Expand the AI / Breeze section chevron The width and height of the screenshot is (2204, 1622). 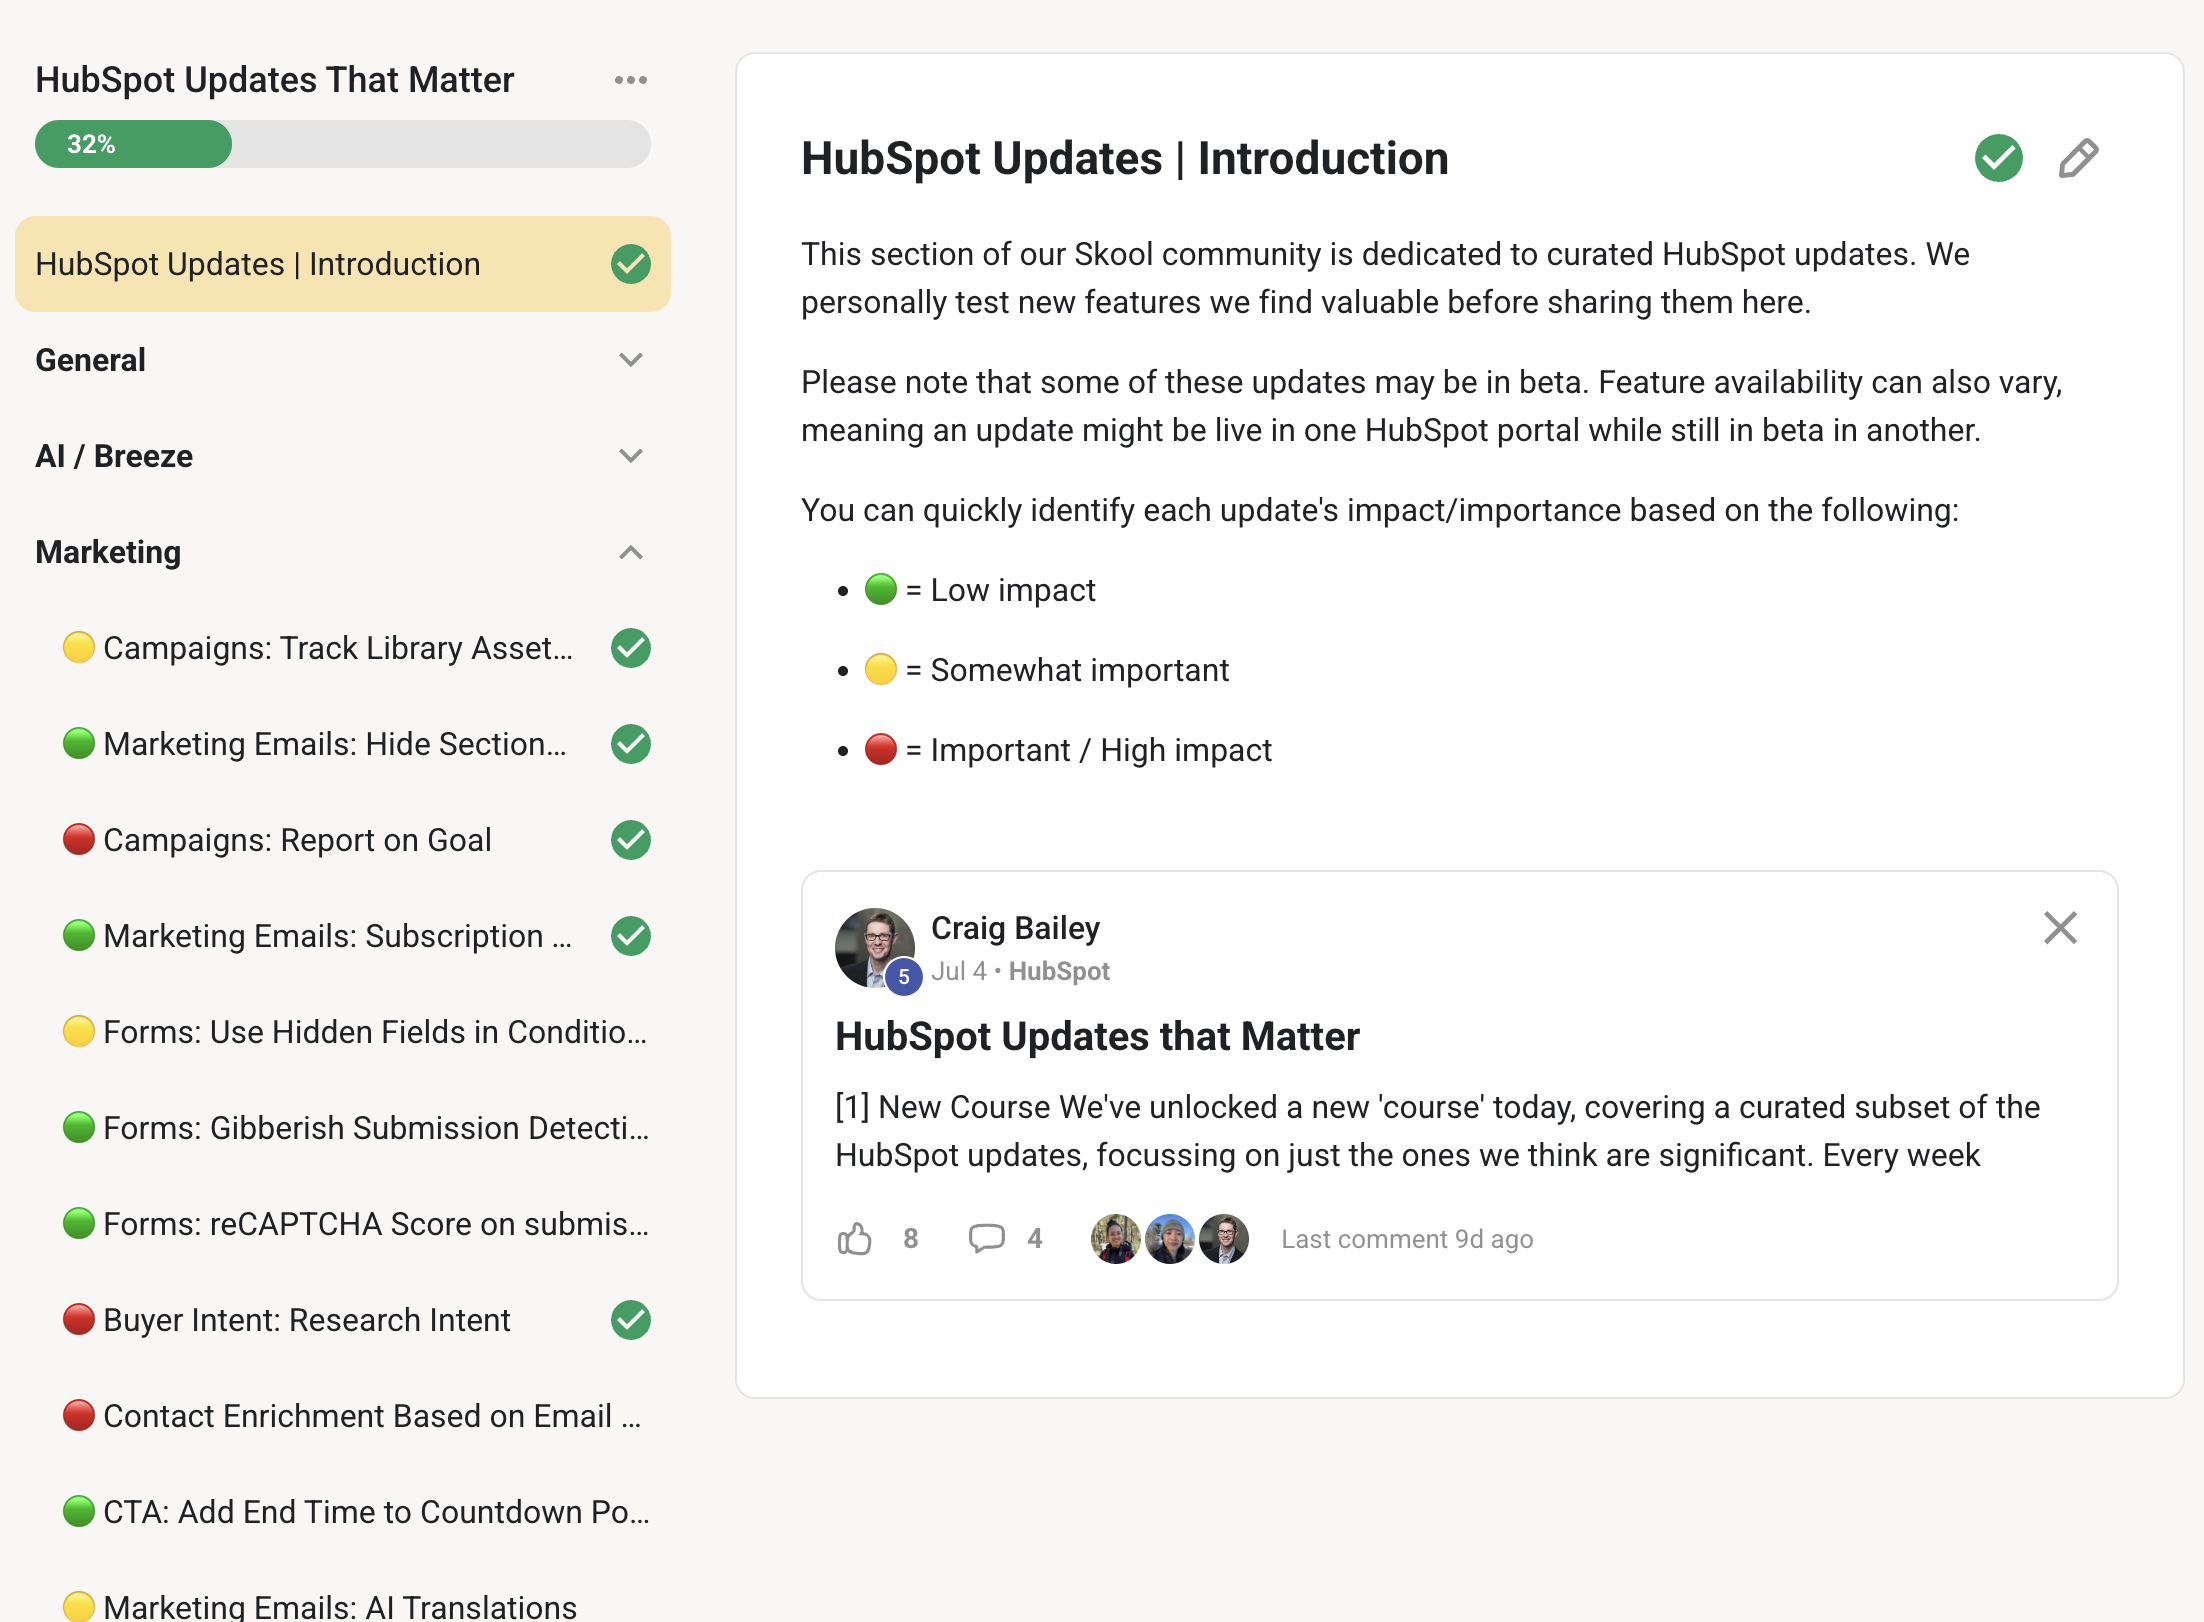[x=631, y=456]
